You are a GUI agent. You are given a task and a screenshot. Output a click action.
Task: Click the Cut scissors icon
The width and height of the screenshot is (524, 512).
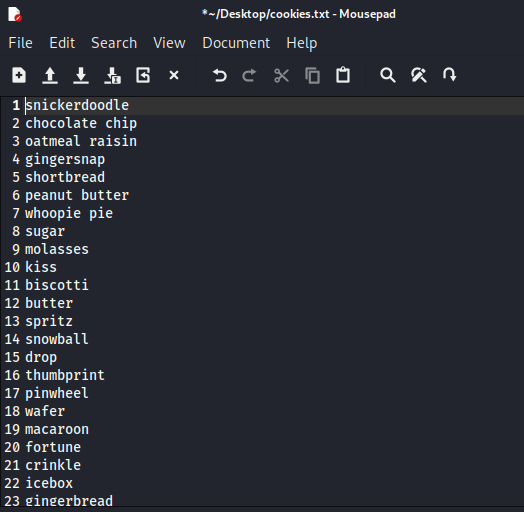tap(281, 75)
